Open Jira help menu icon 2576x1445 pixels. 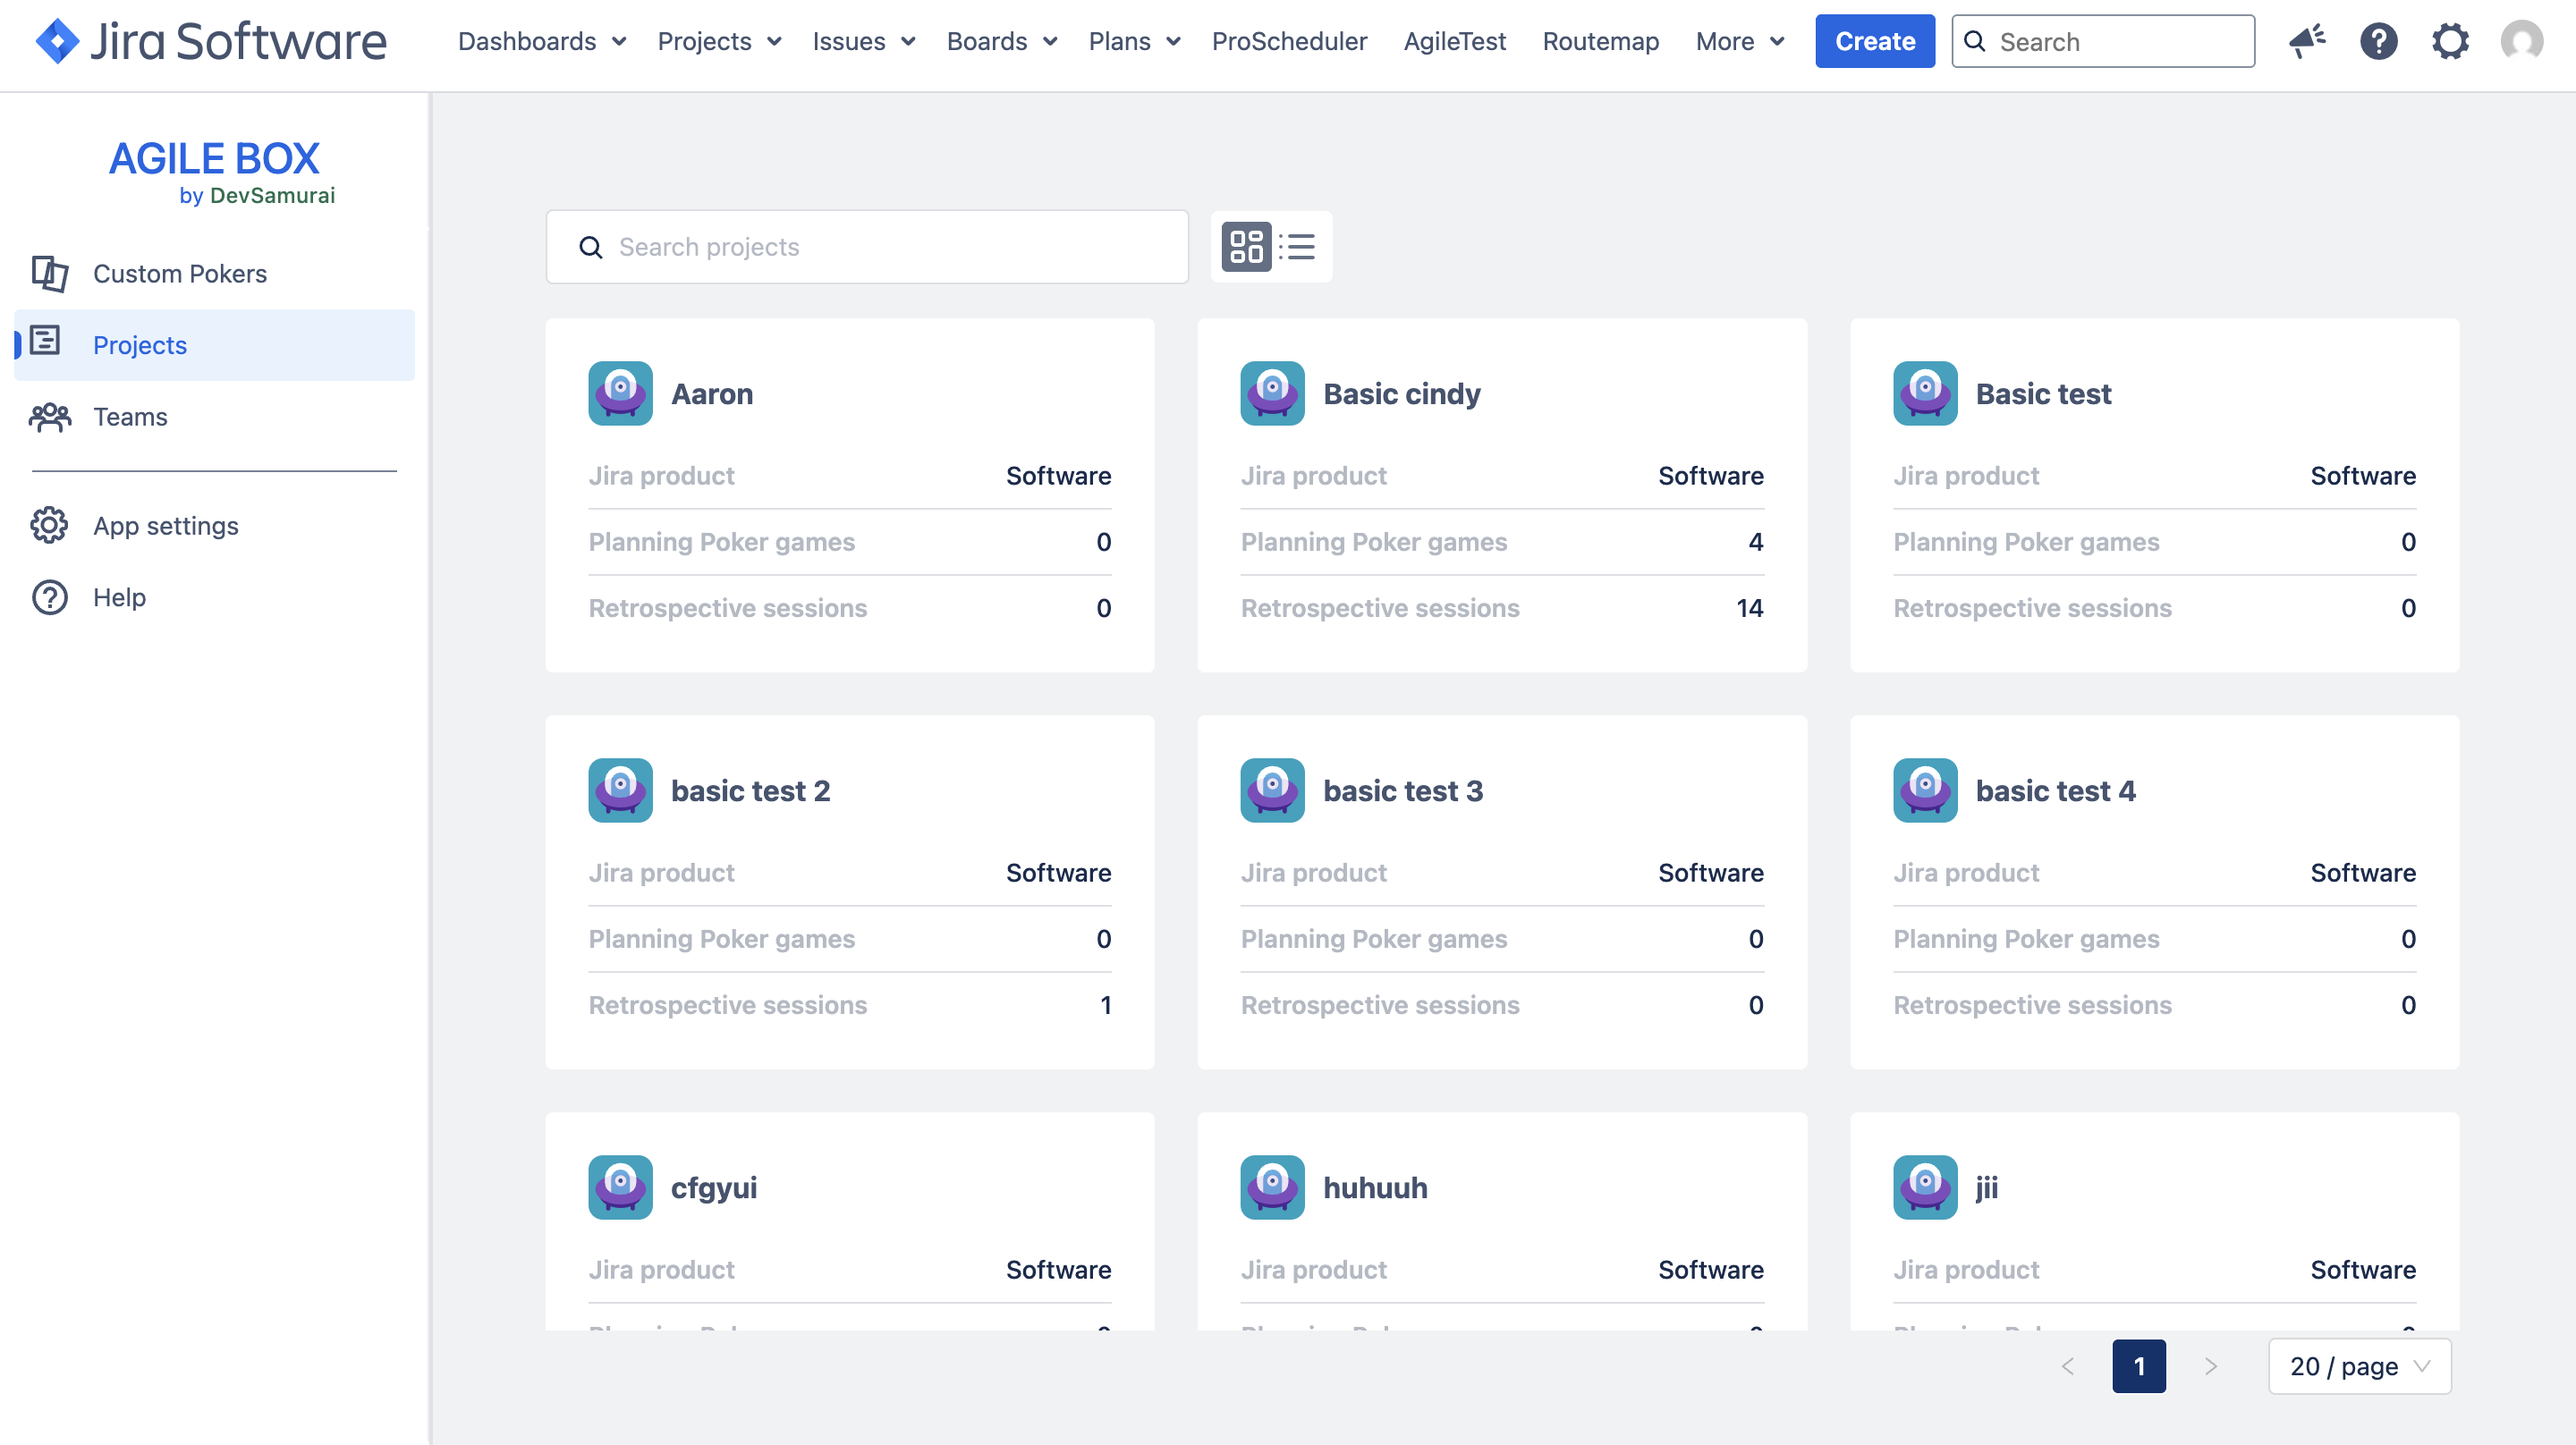coord(2378,41)
